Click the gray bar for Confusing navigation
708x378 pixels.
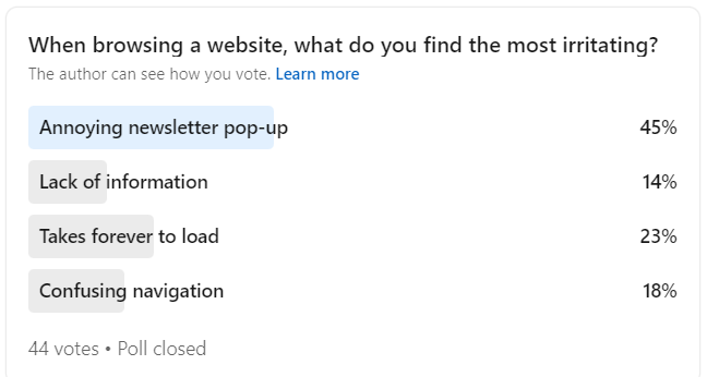tap(76, 291)
